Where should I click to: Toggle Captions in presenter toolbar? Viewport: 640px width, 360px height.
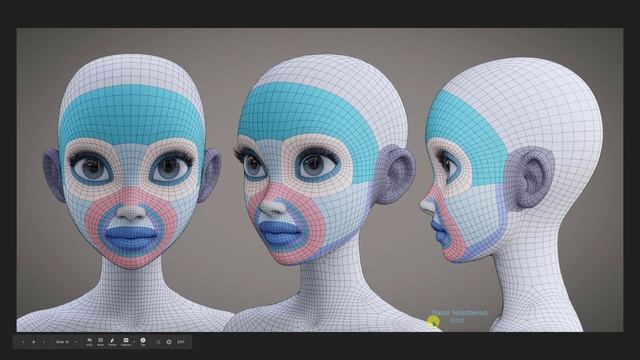[126, 342]
